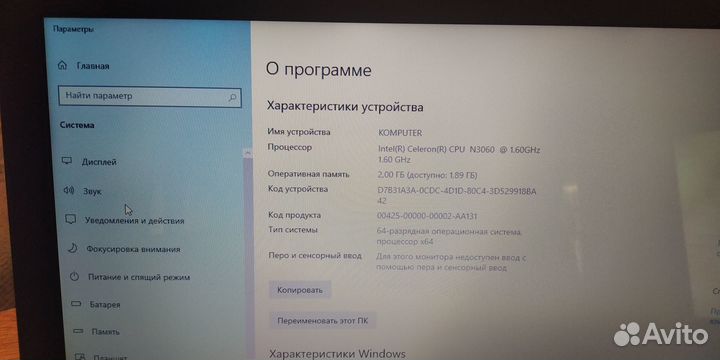Image resolution: width=720 pixels, height=360 pixels.
Task: Click the sidebar scrollbar up arrow
Action: coord(248,153)
